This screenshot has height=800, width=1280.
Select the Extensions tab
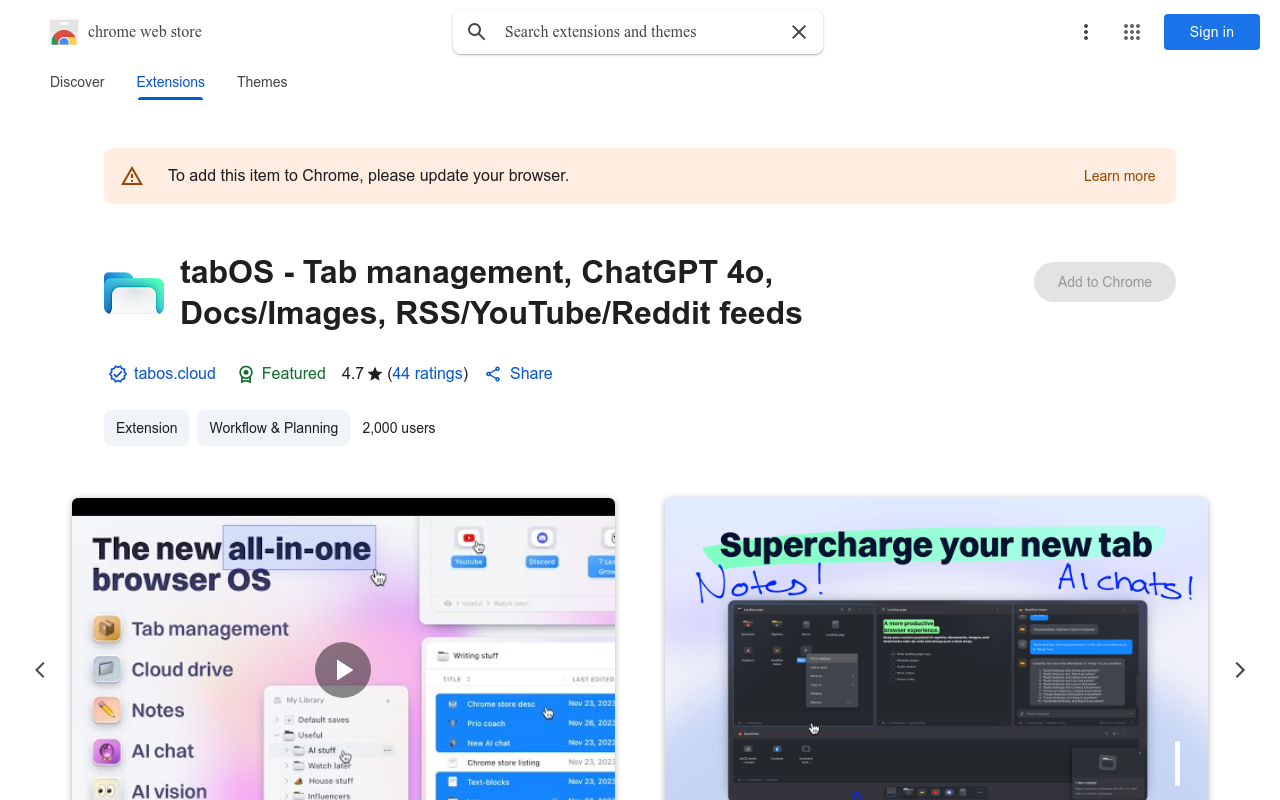[171, 82]
